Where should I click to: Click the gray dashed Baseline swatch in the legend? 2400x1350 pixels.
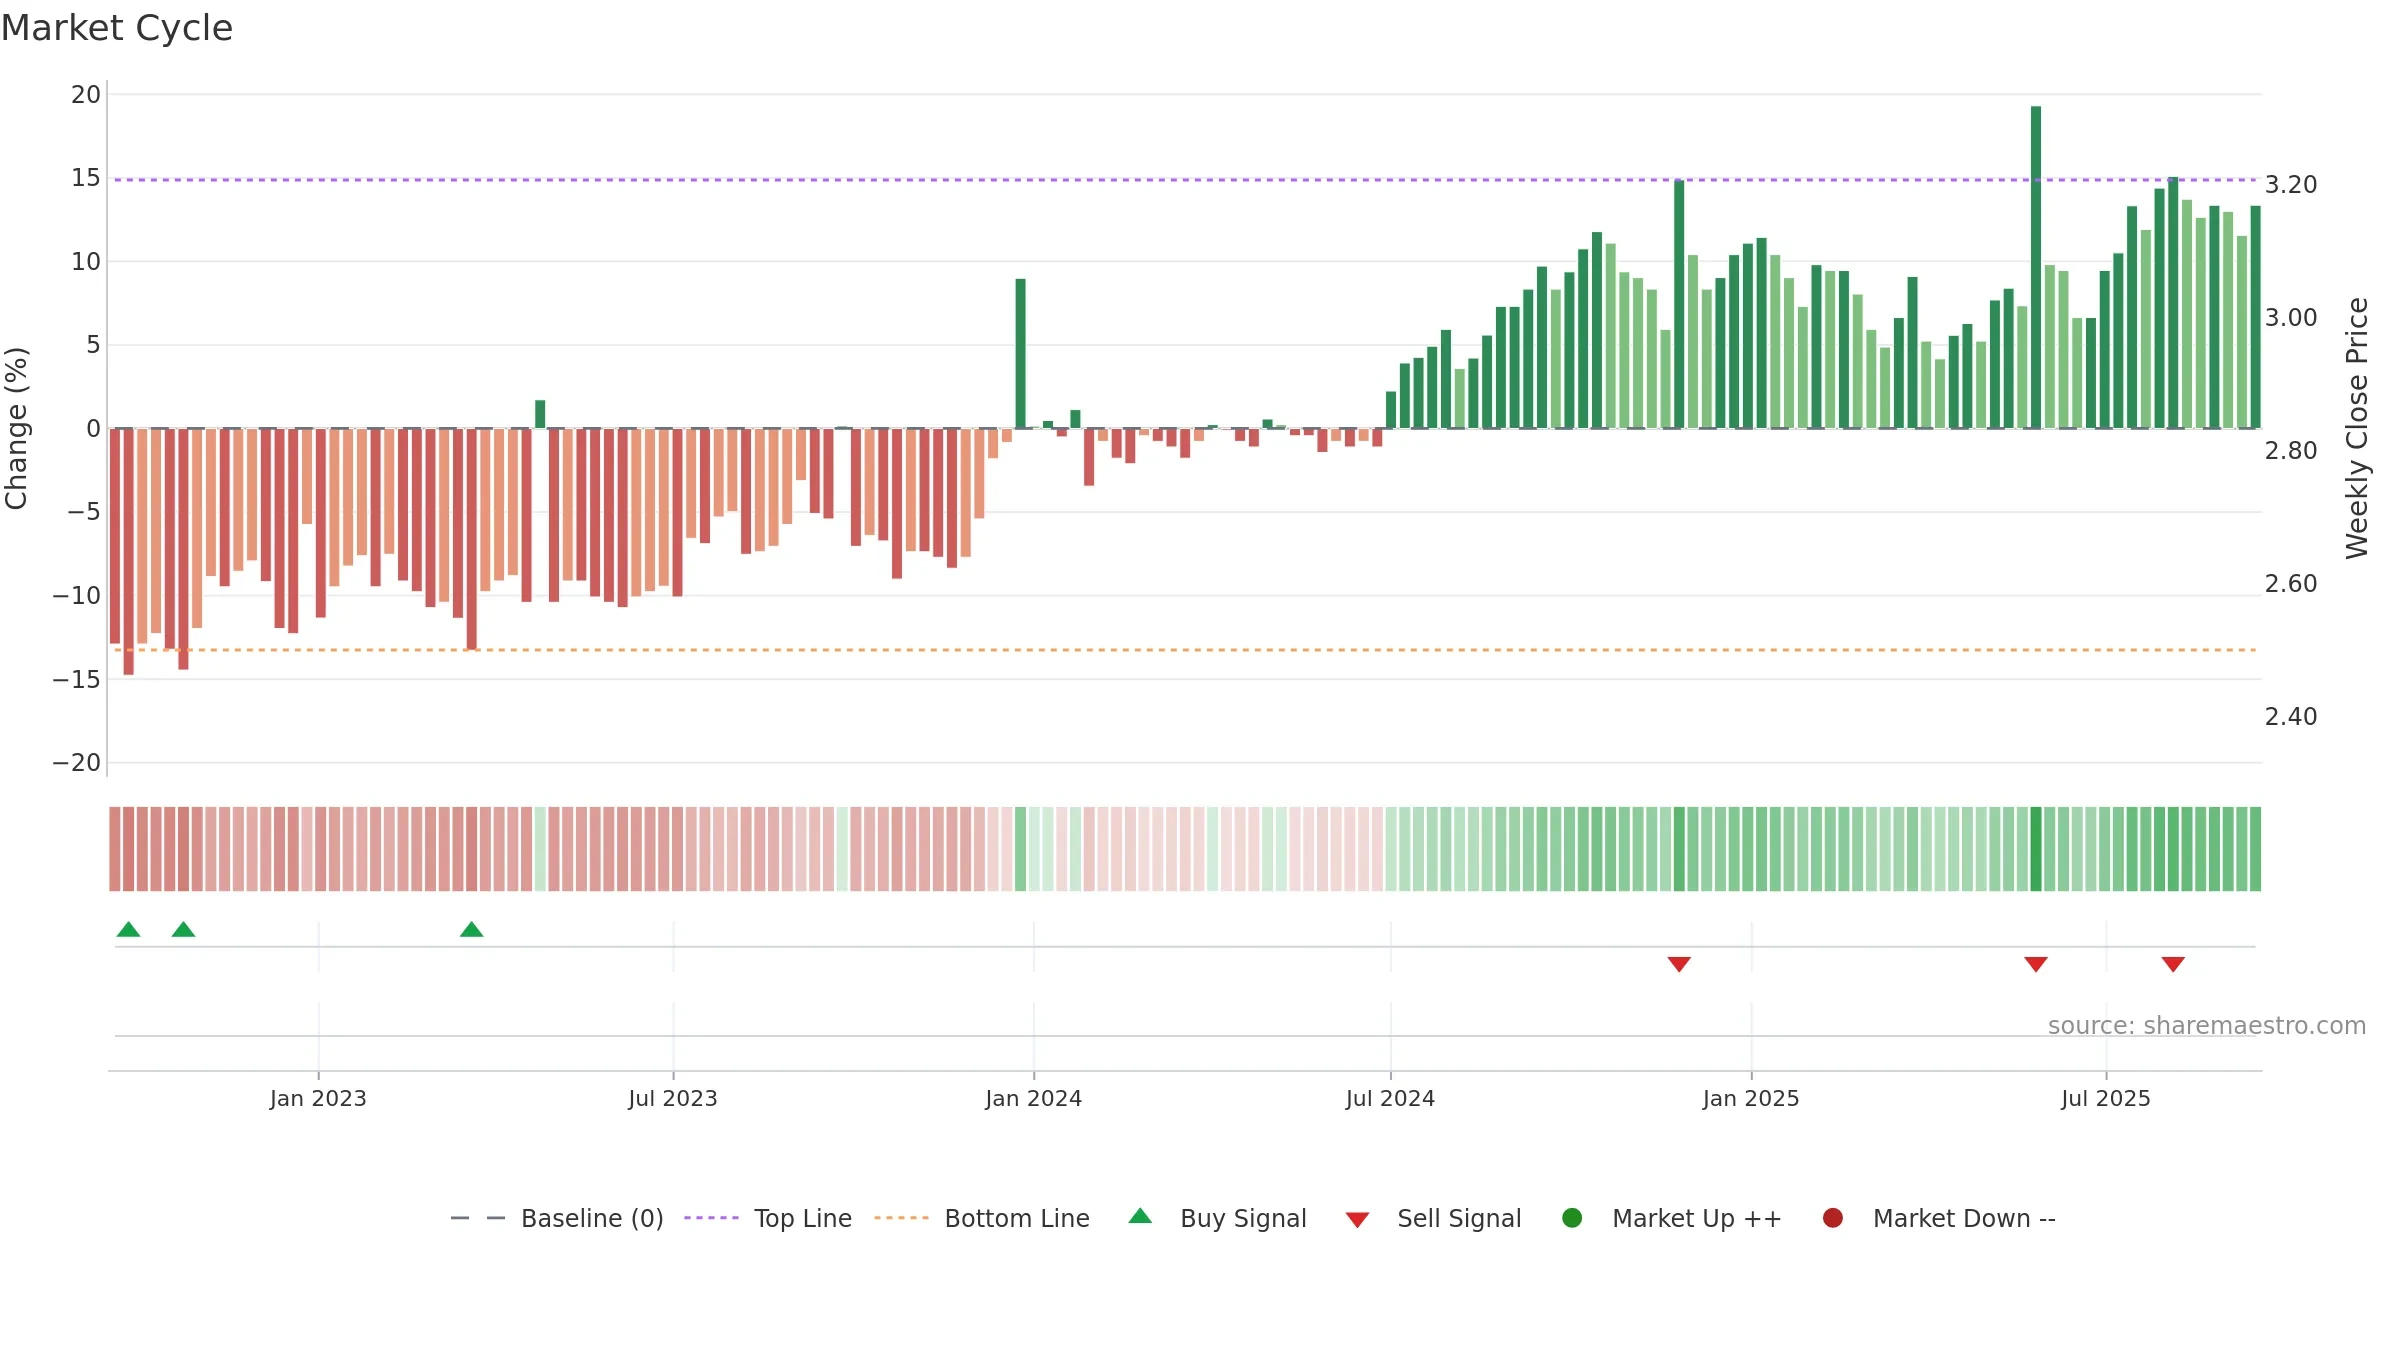(x=478, y=1218)
